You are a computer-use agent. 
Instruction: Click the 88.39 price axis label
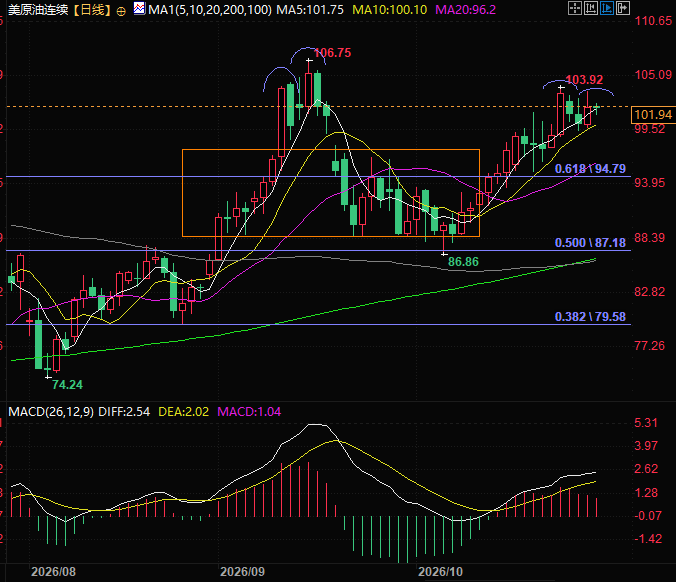650,238
